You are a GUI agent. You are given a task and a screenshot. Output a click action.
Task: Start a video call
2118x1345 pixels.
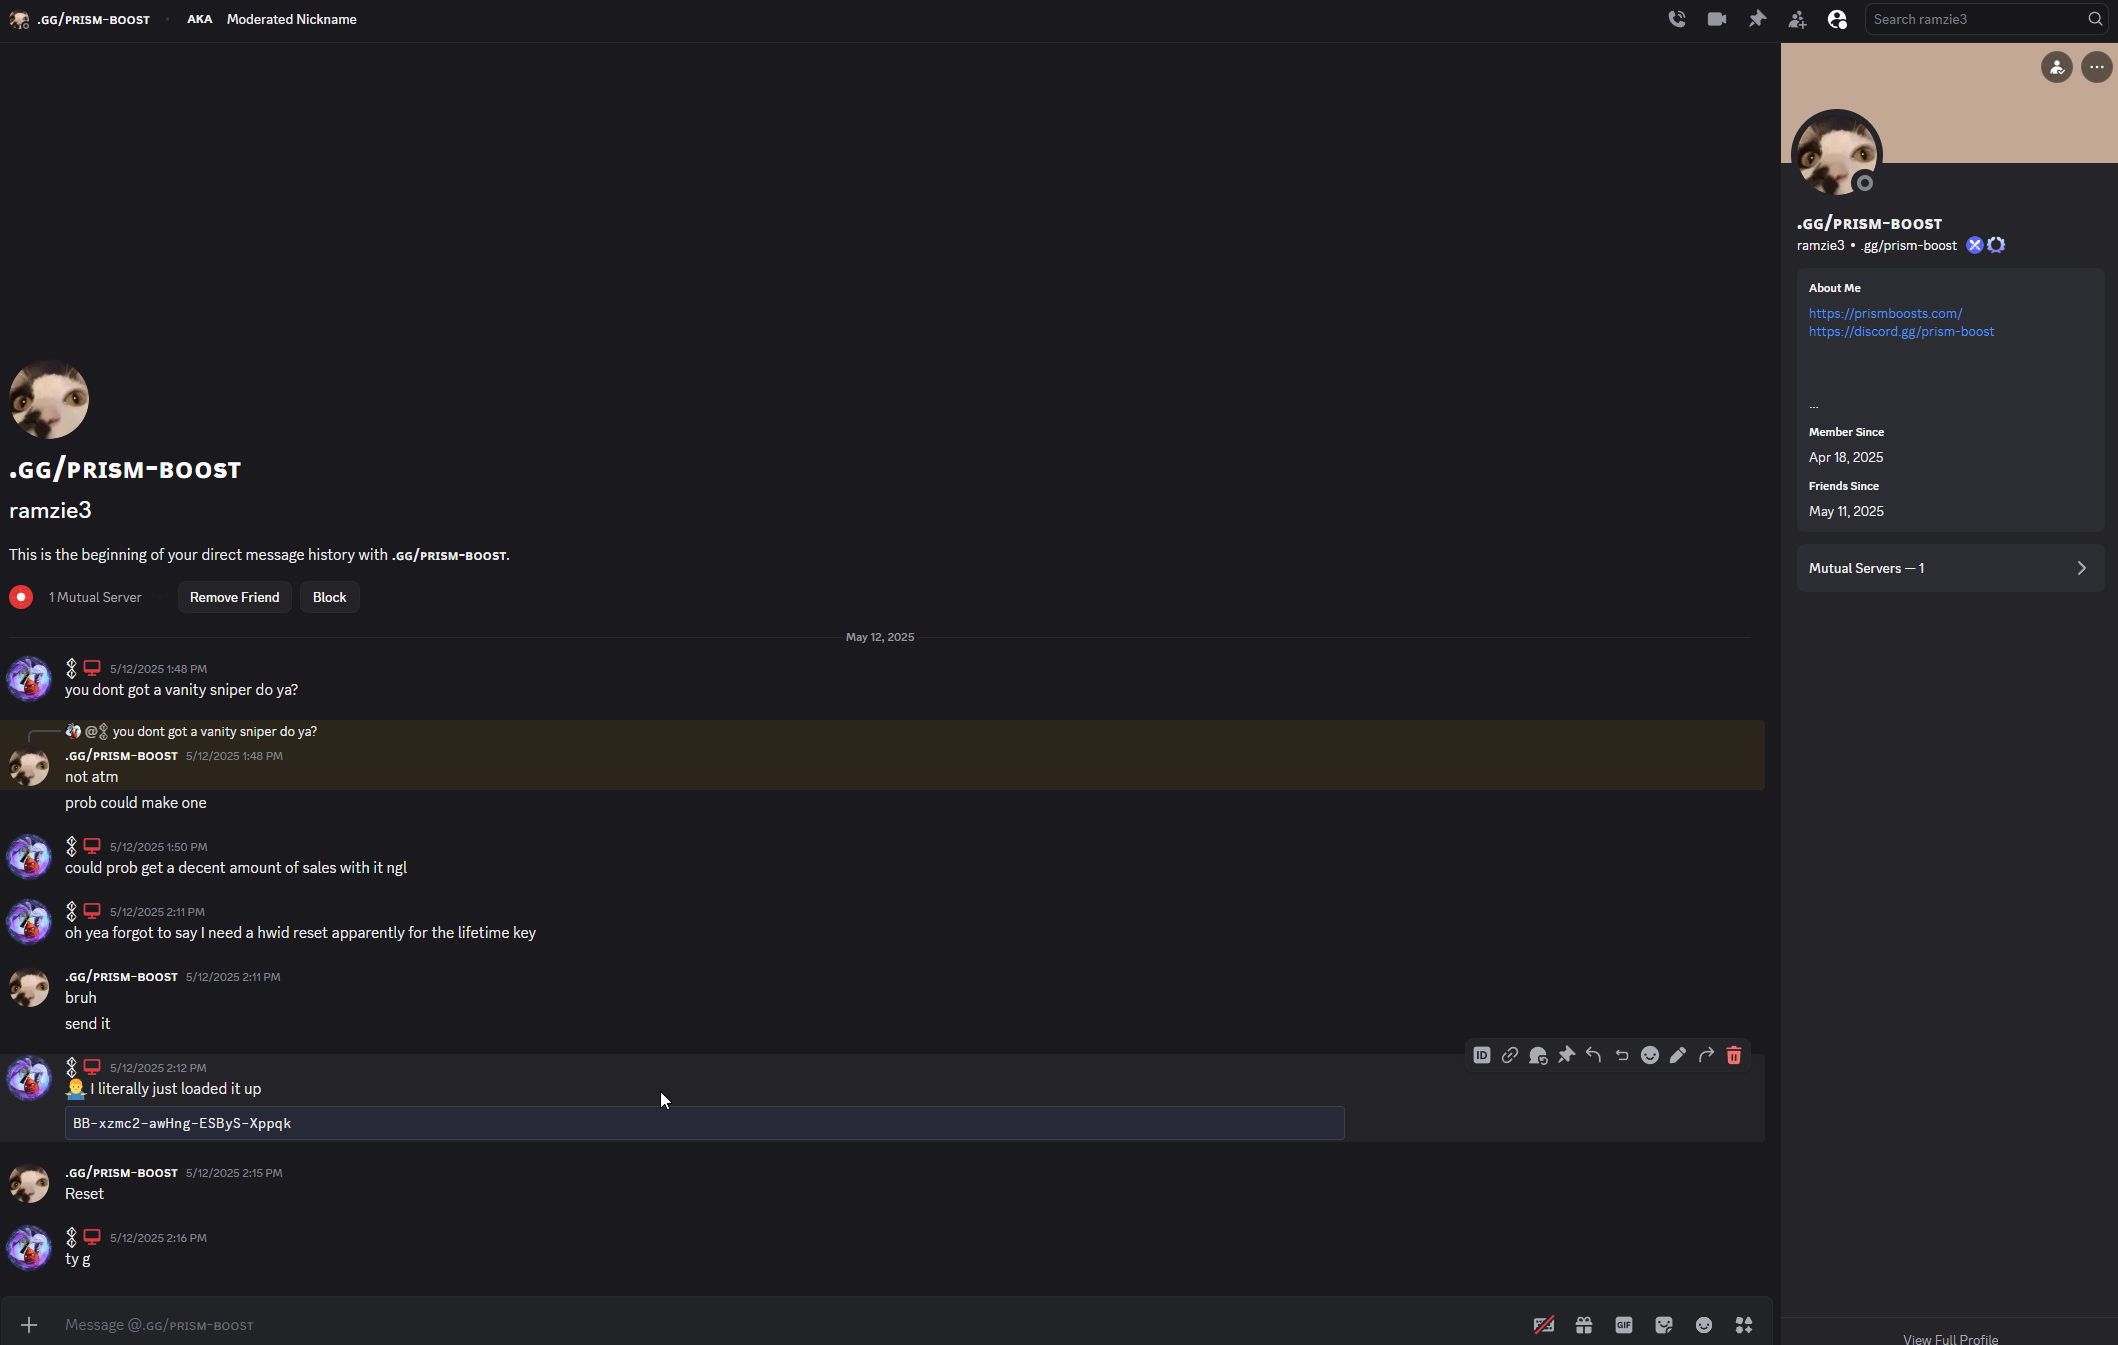coord(1717,19)
